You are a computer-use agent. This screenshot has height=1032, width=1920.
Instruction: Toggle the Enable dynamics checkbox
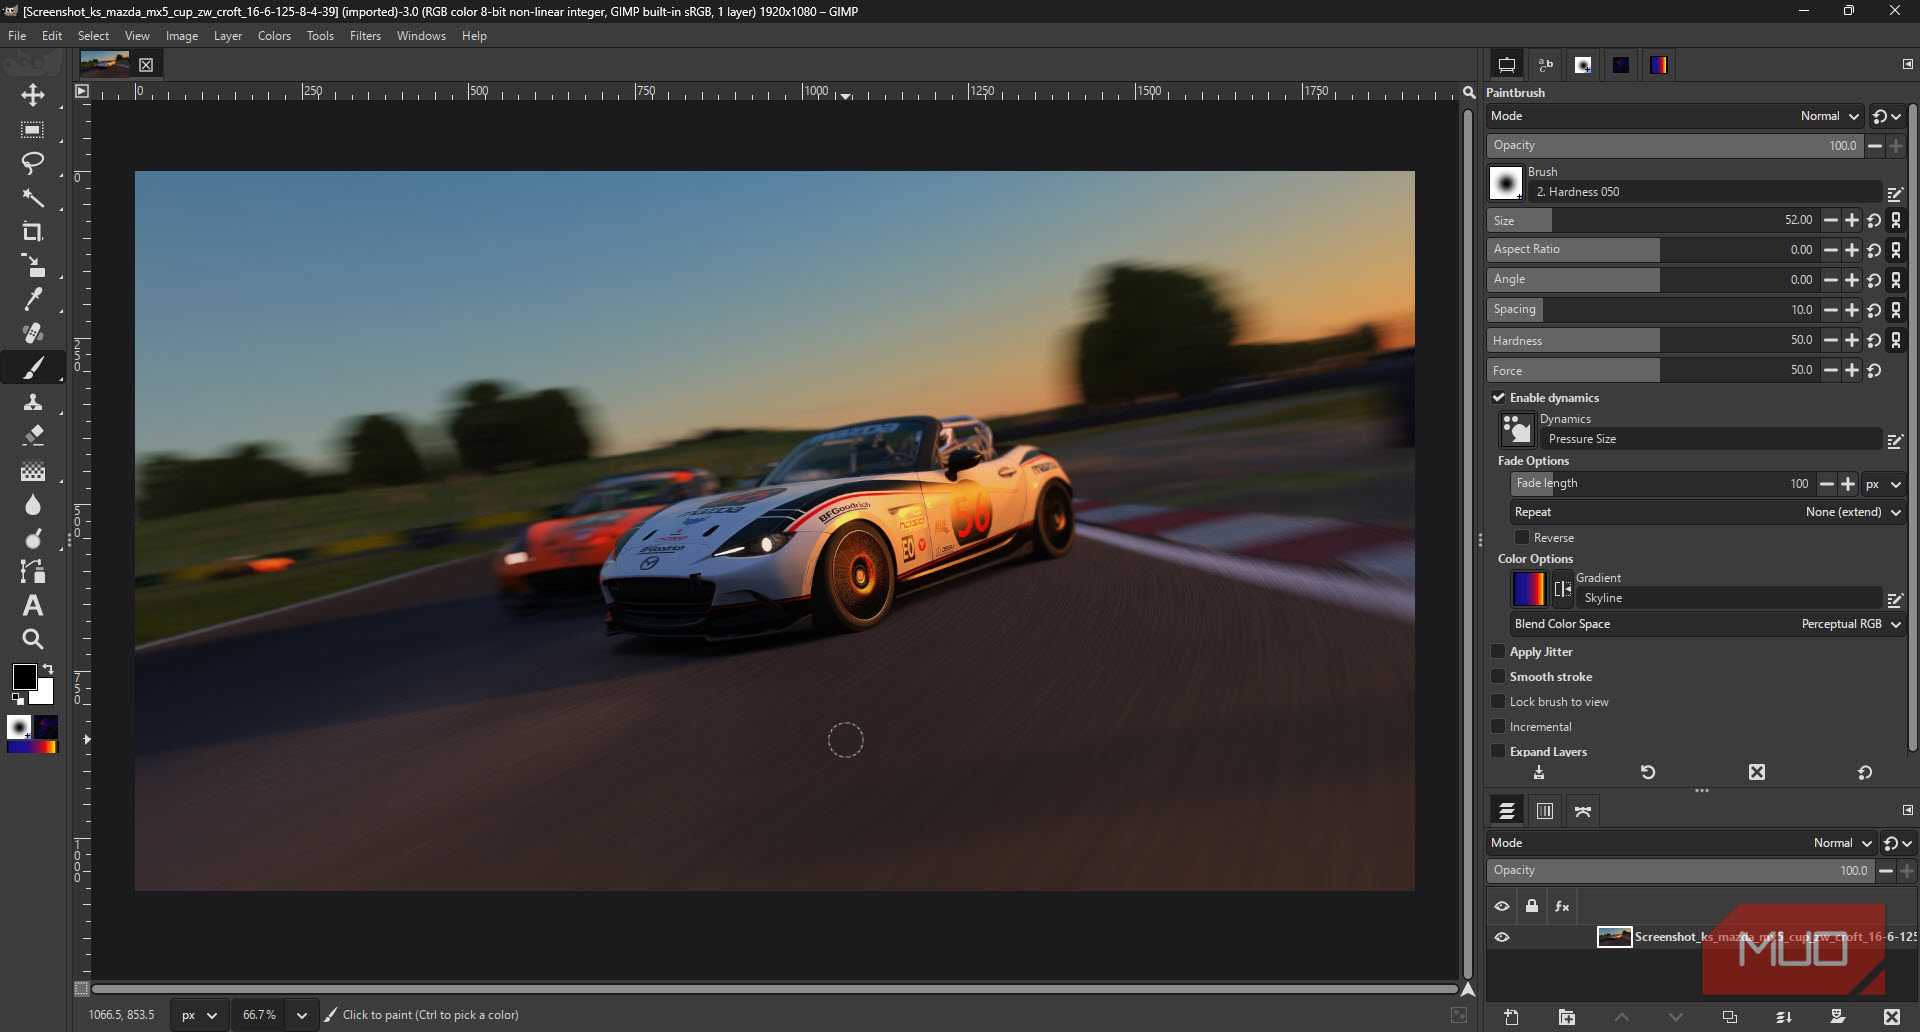point(1500,397)
